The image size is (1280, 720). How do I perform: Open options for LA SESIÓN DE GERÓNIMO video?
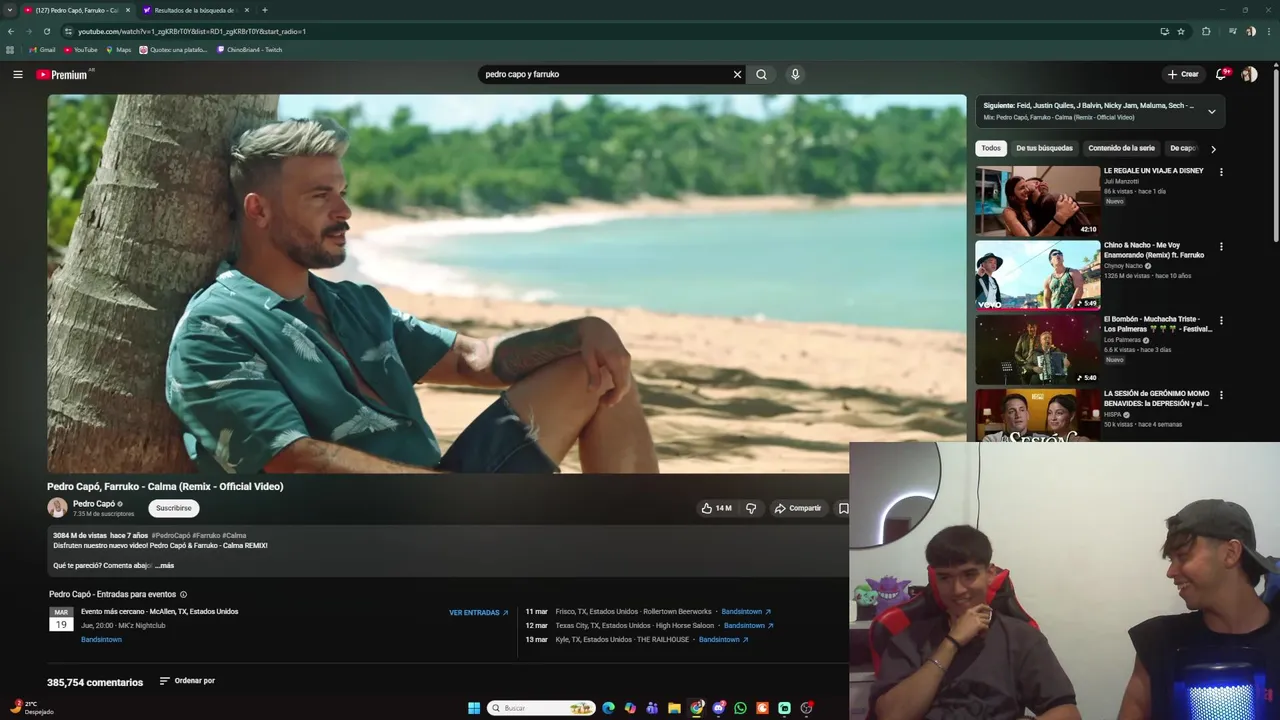click(1221, 395)
